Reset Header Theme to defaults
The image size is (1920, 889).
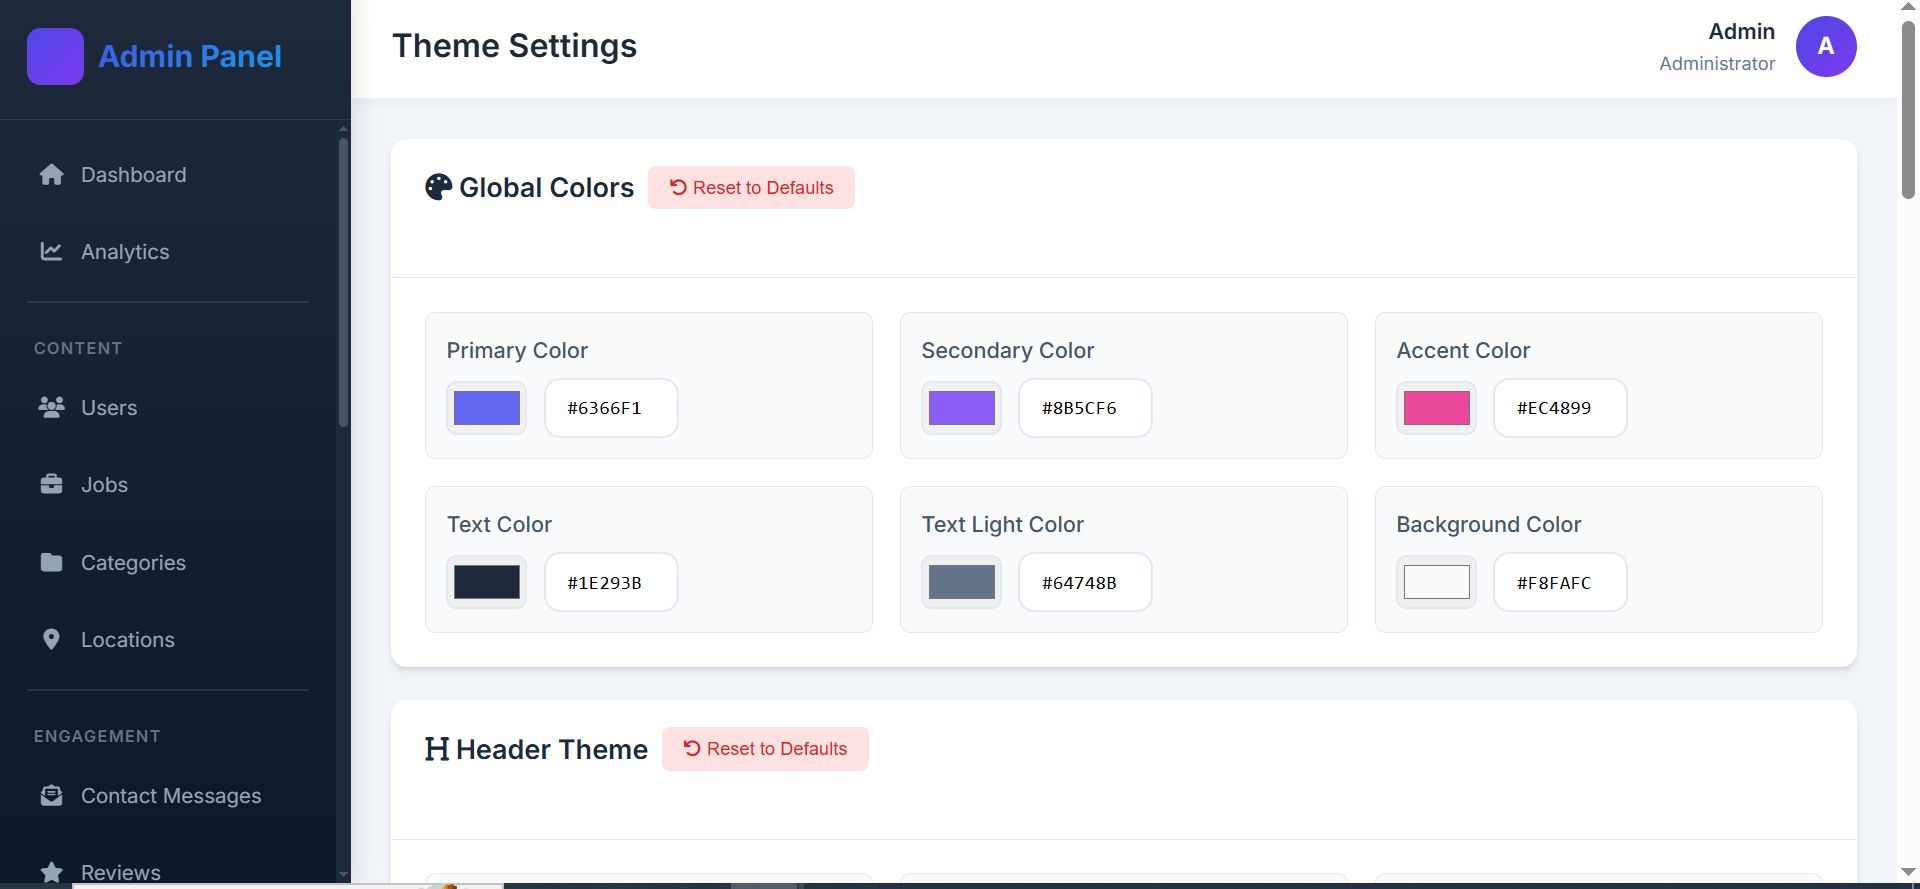coord(765,749)
